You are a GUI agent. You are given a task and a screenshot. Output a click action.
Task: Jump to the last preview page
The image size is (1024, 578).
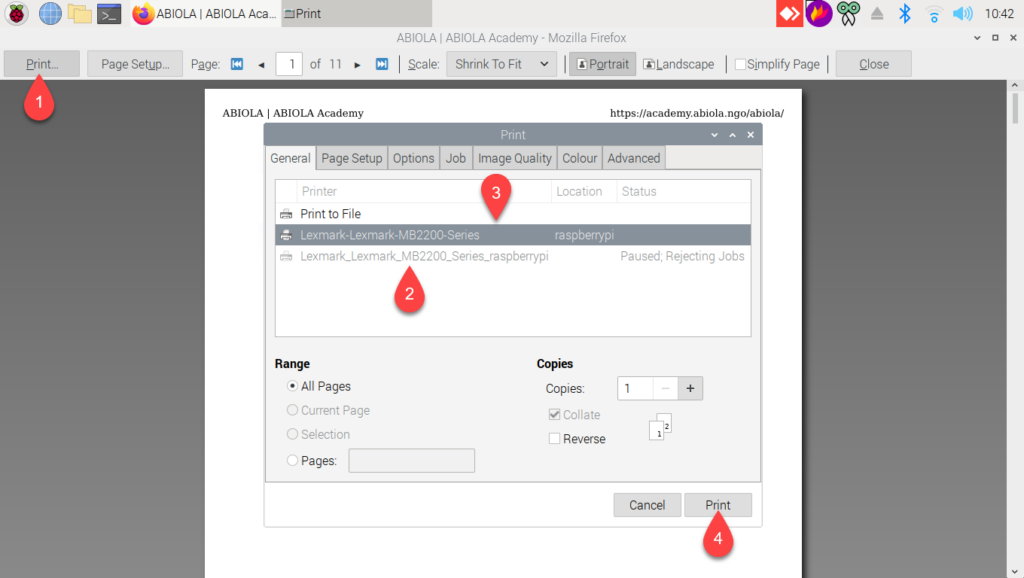point(382,64)
